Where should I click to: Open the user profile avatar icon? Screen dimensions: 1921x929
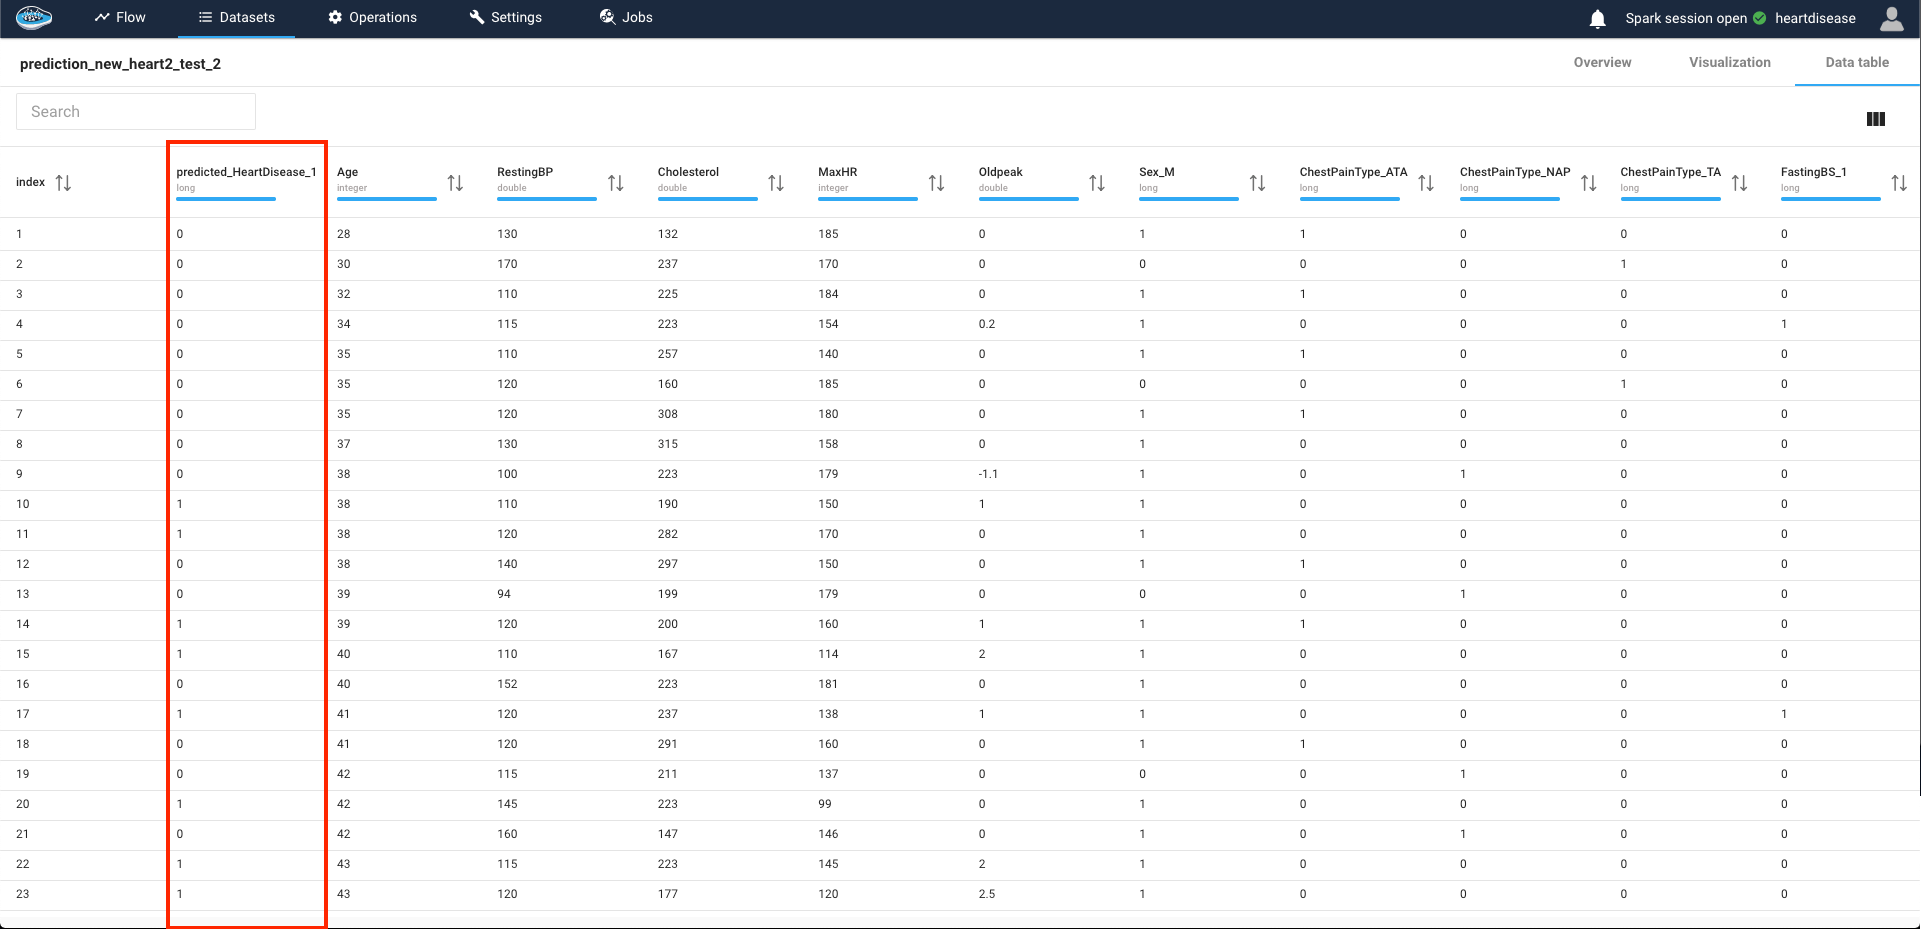pos(1891,19)
